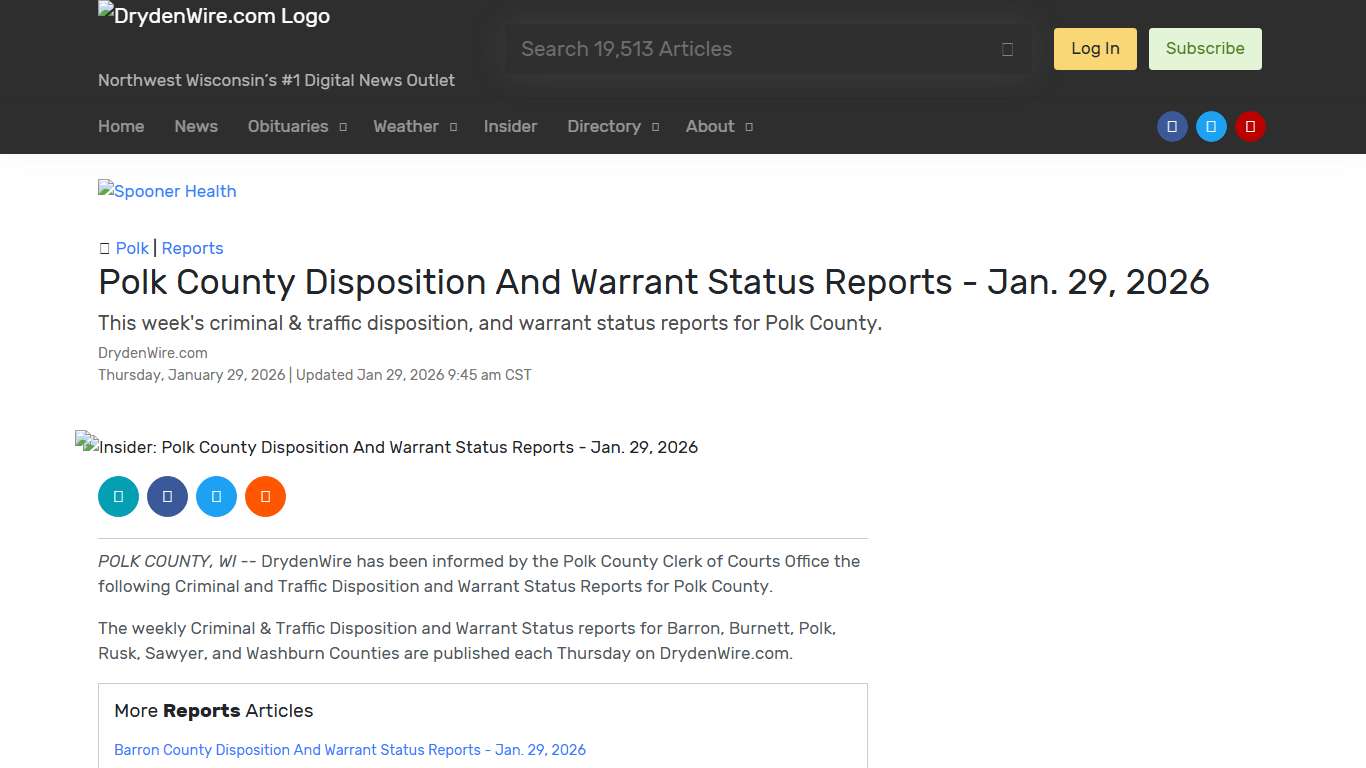Click the DrydenWire.com logo
Viewport: 1366px width, 768px height.
pos(213,15)
